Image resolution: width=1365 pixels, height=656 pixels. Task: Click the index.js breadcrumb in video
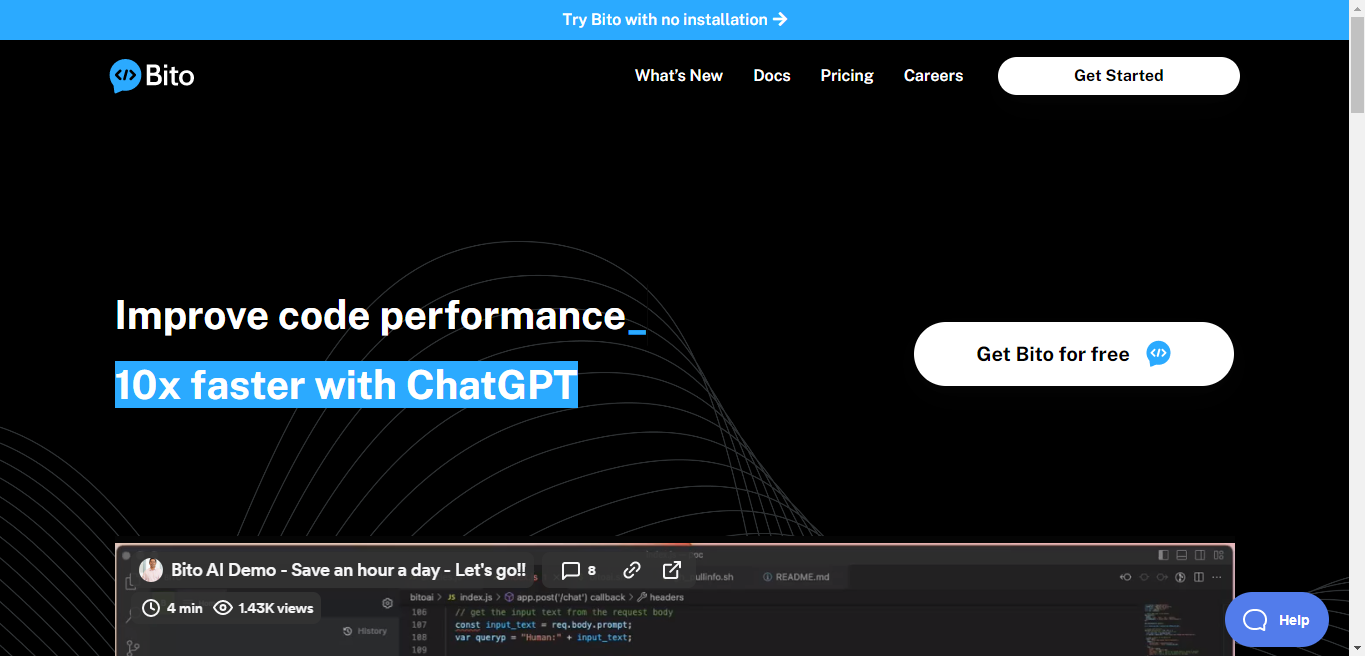[472, 597]
